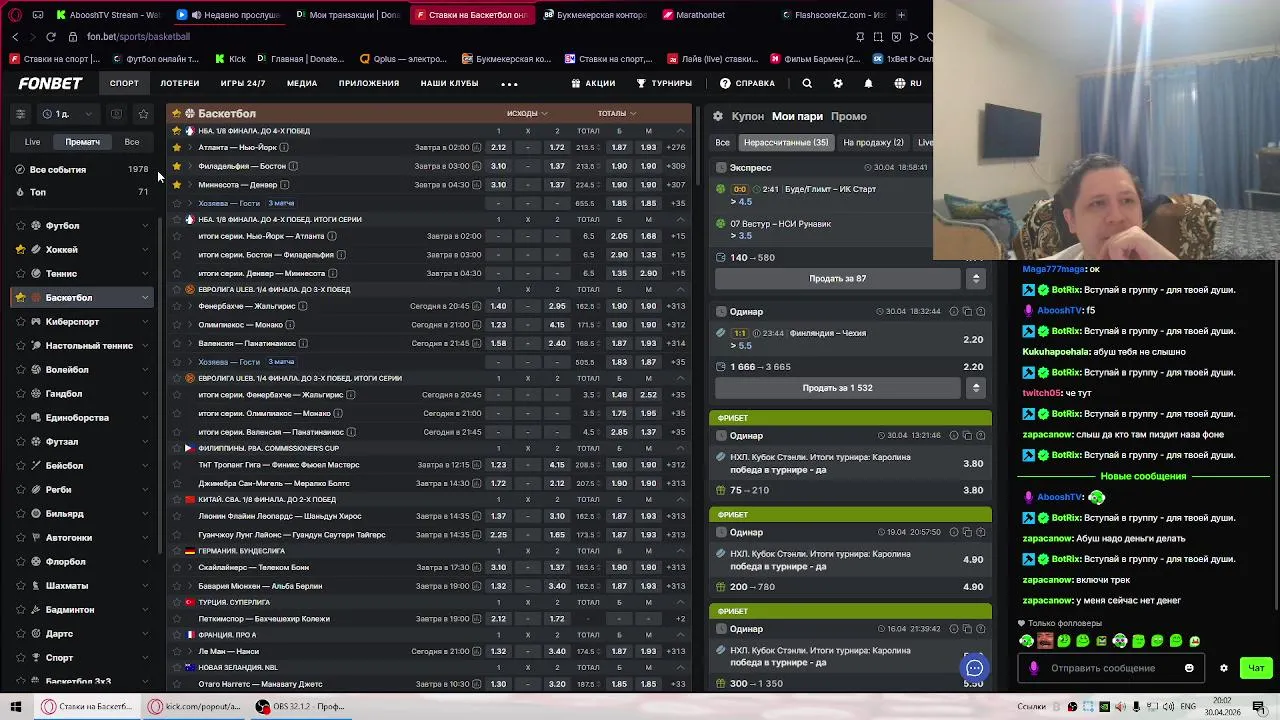The height and width of the screenshot is (720, 1280).
Task: Switch to the Все tab in sidebar
Action: [x=132, y=142]
